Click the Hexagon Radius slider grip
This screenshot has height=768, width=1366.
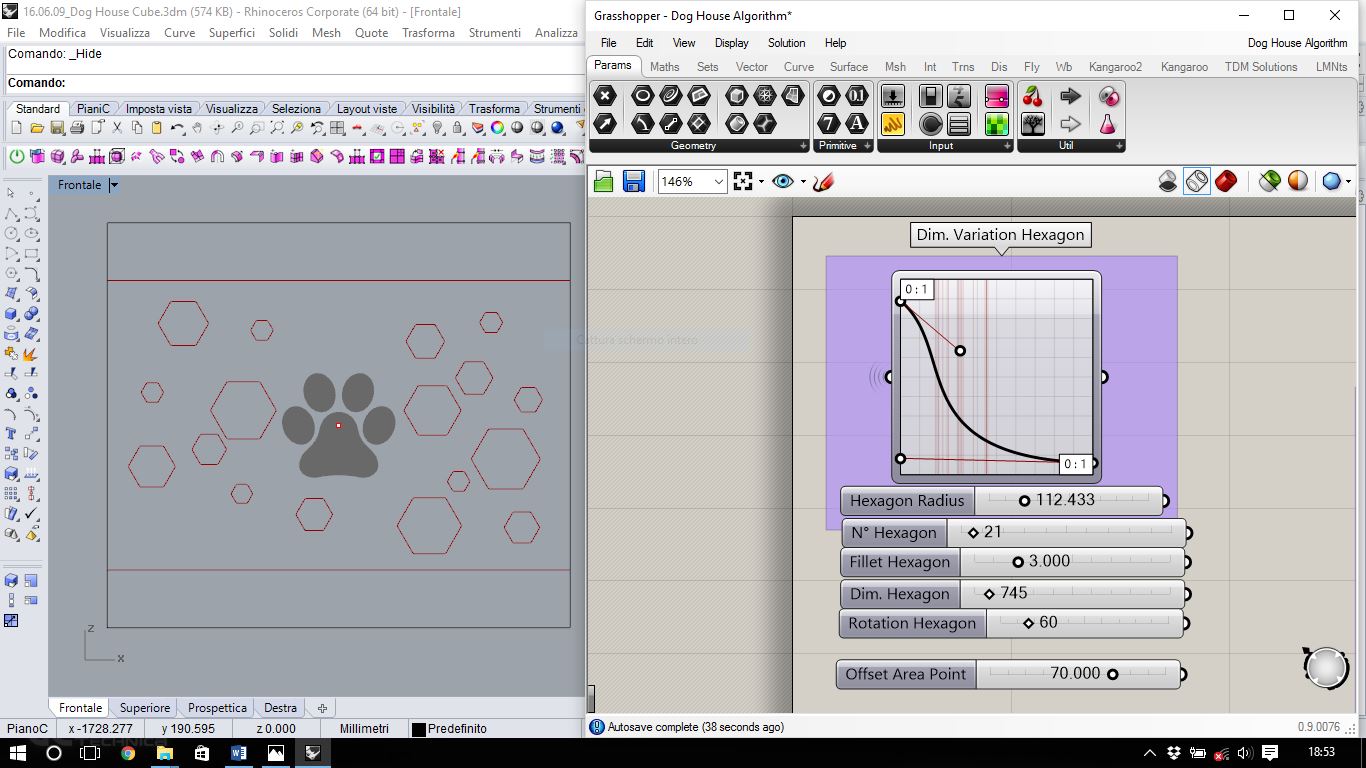(1024, 501)
